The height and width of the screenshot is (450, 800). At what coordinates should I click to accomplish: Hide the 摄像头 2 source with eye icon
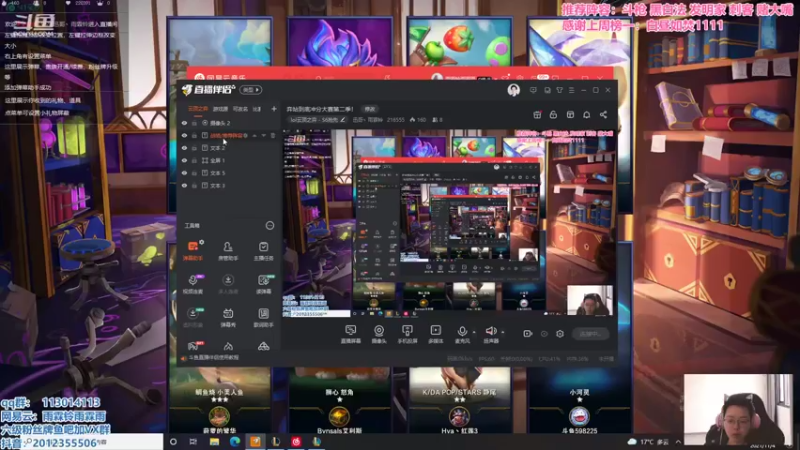185,123
